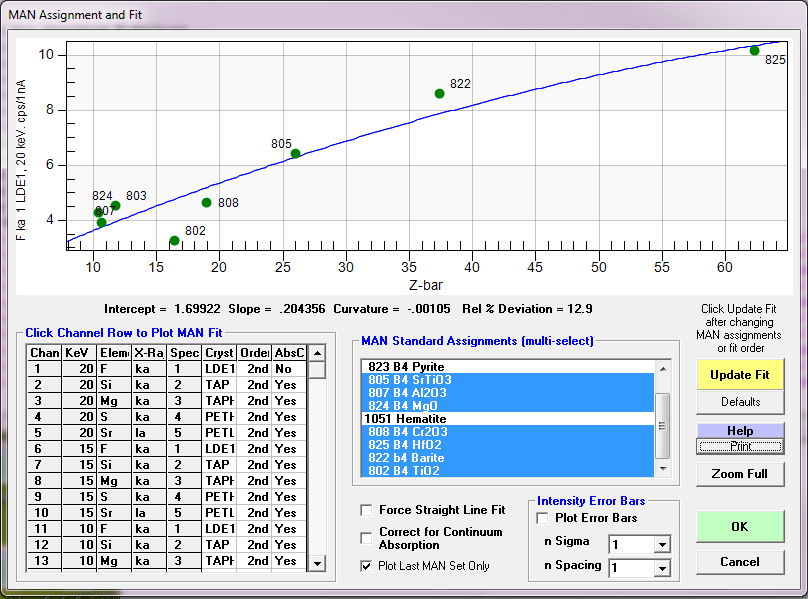Open the n Spacing dropdown
The width and height of the screenshot is (808, 599).
point(661,569)
